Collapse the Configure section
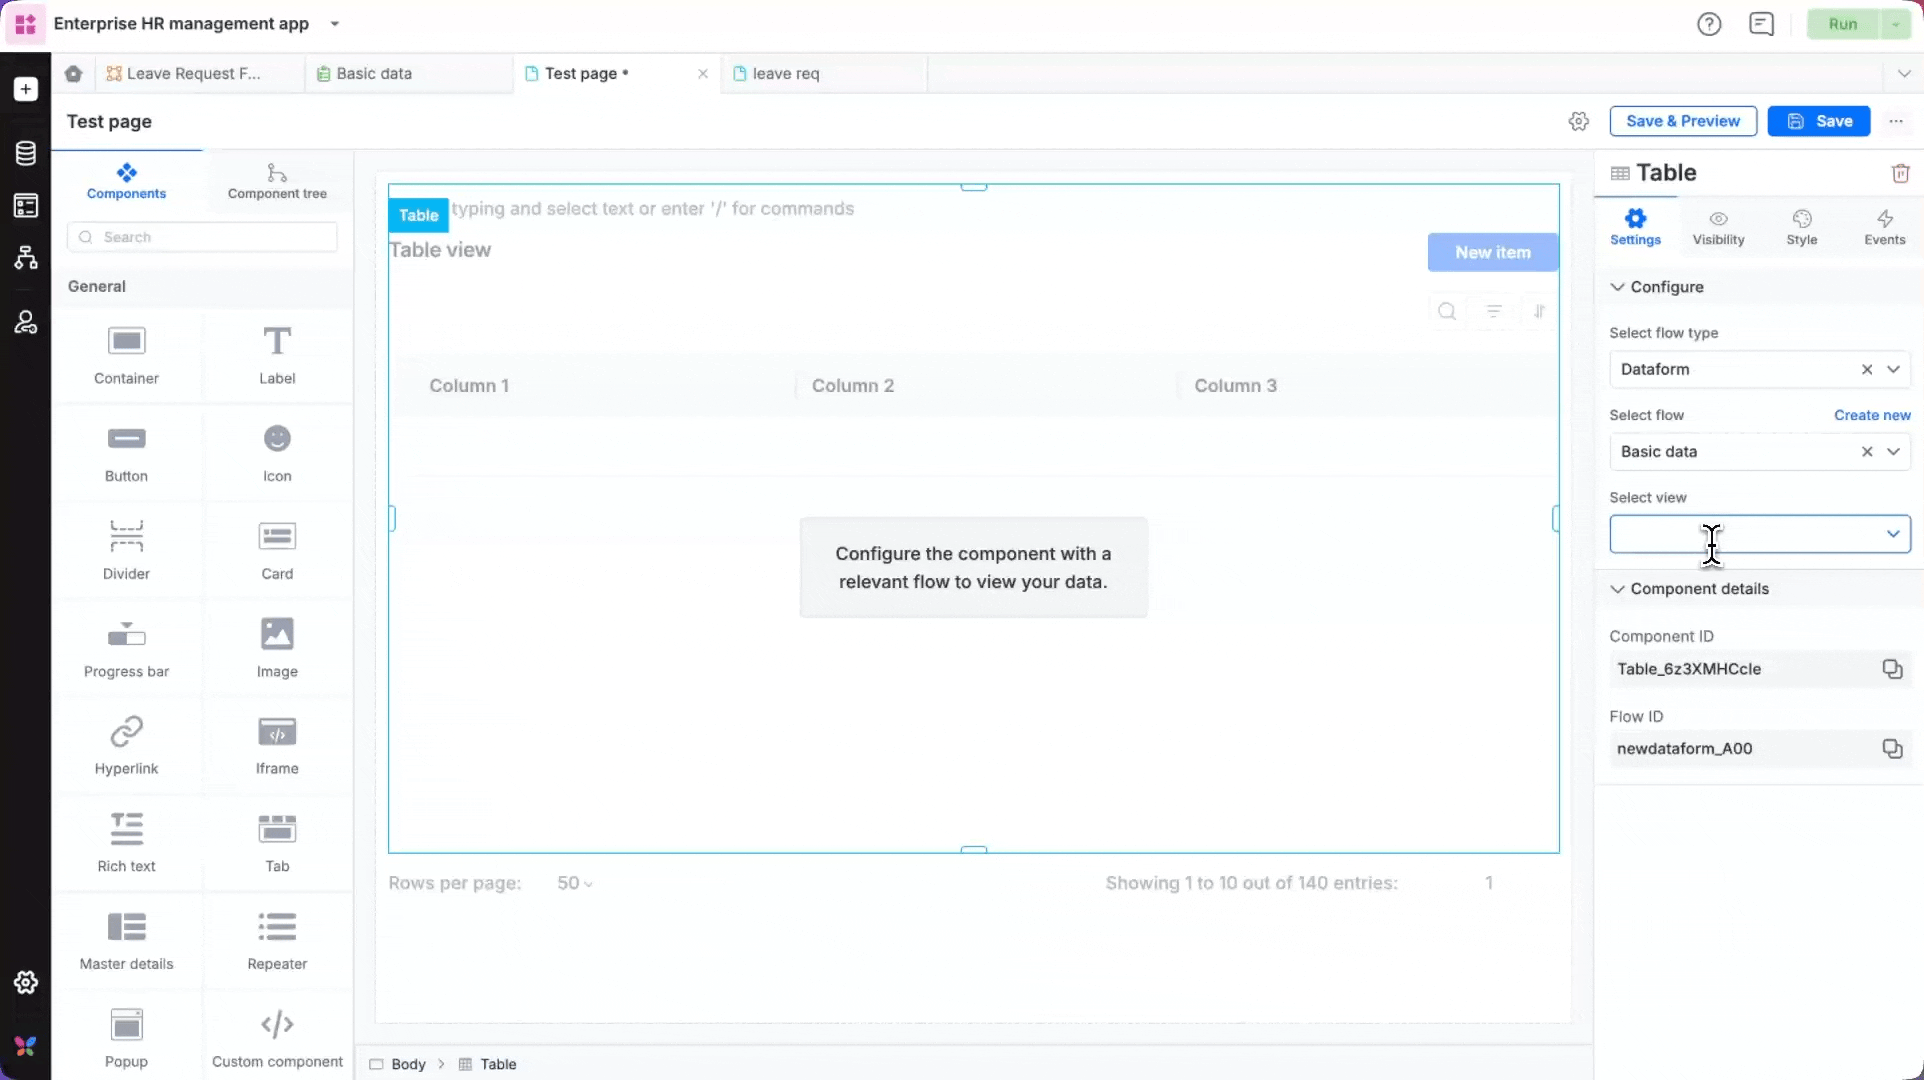Image resolution: width=1924 pixels, height=1080 pixels. coord(1617,287)
